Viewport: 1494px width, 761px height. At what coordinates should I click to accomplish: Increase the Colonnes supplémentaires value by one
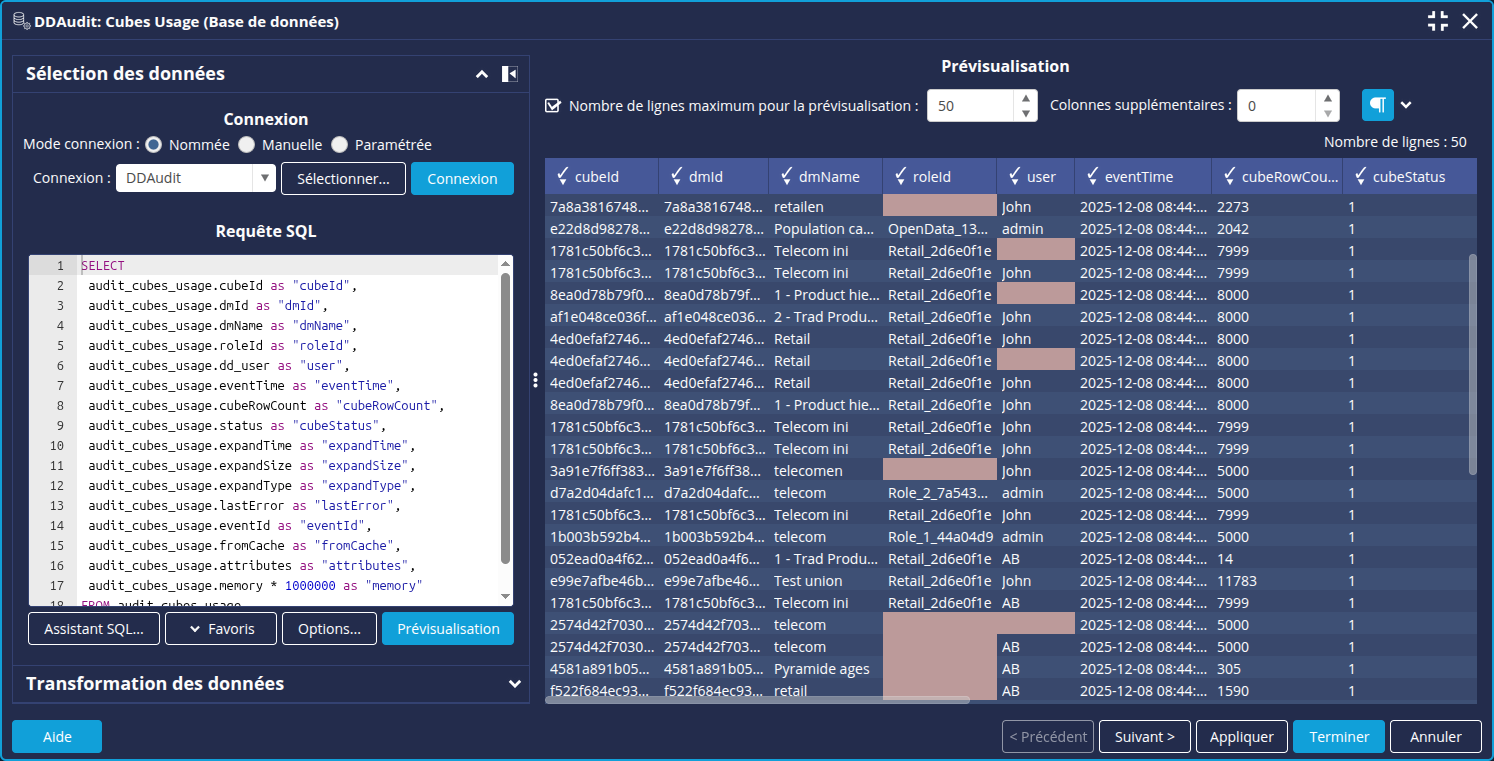1327,98
